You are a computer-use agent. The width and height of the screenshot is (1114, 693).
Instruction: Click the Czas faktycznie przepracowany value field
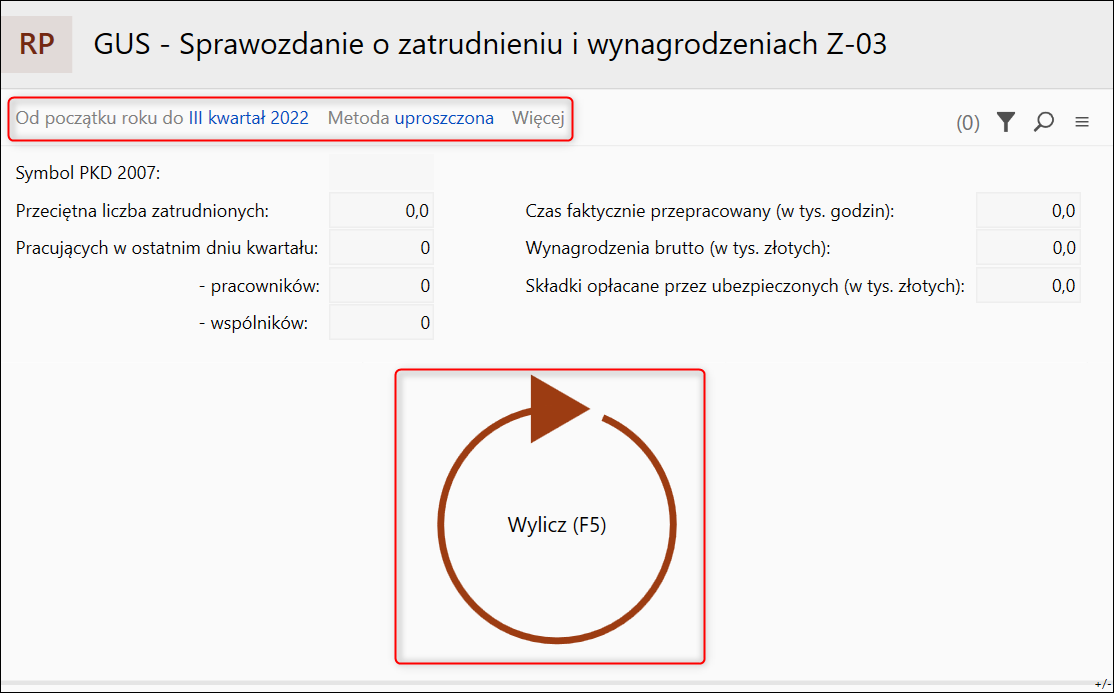[x=1028, y=210]
